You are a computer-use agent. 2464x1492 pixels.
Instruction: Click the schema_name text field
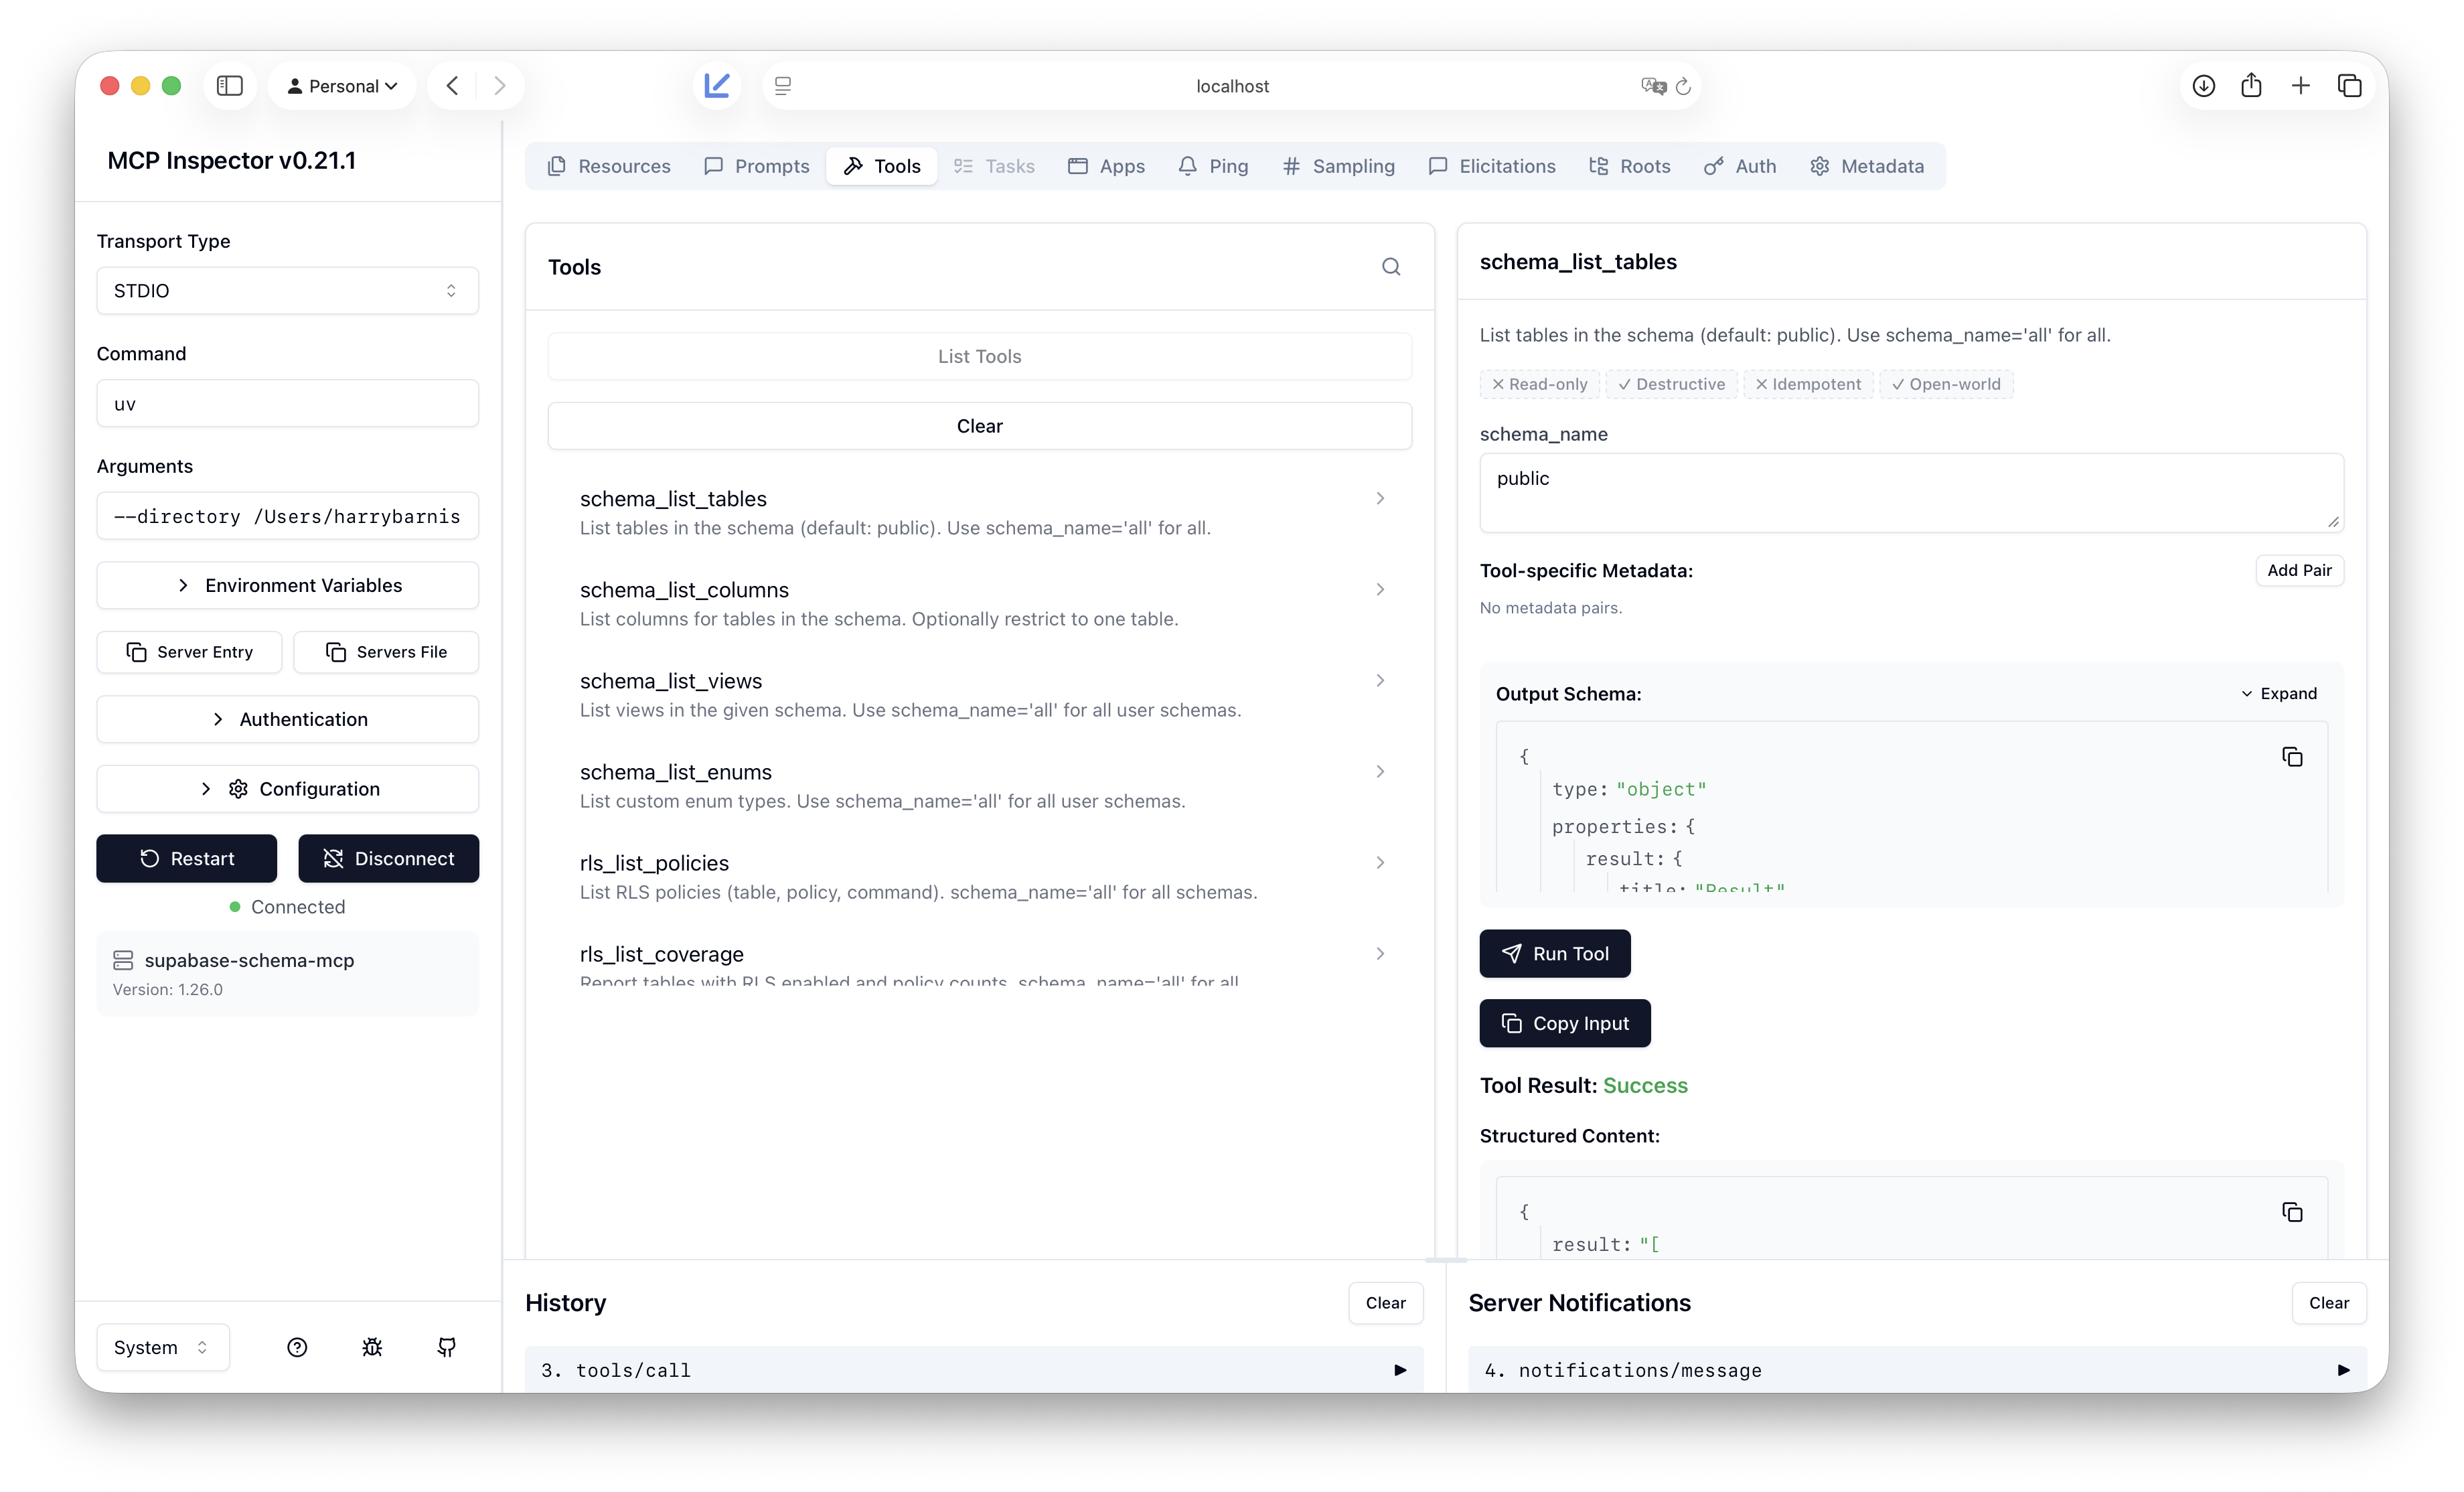(x=1910, y=492)
